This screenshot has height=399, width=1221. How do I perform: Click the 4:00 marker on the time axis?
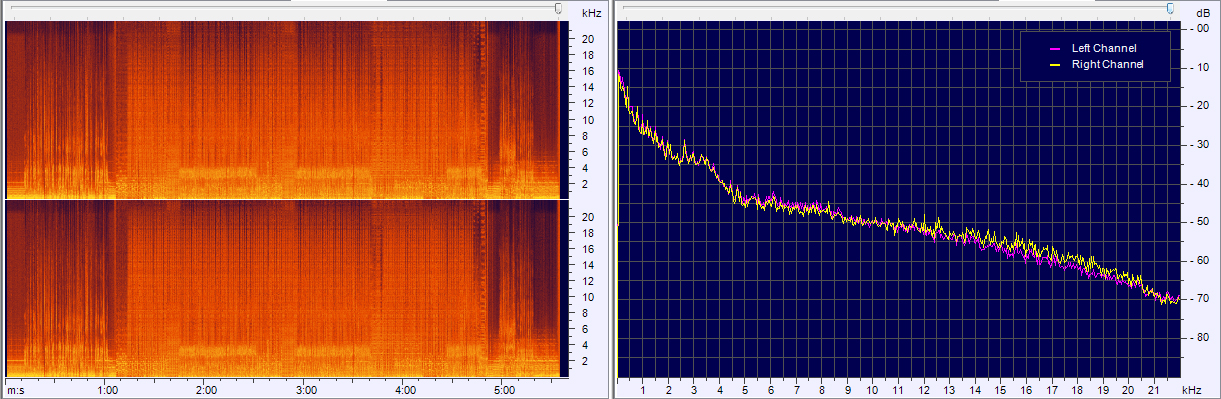406,390
